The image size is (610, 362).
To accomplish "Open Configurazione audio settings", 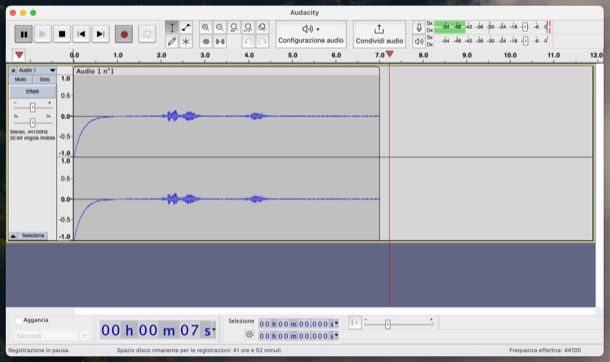I will tap(311, 34).
